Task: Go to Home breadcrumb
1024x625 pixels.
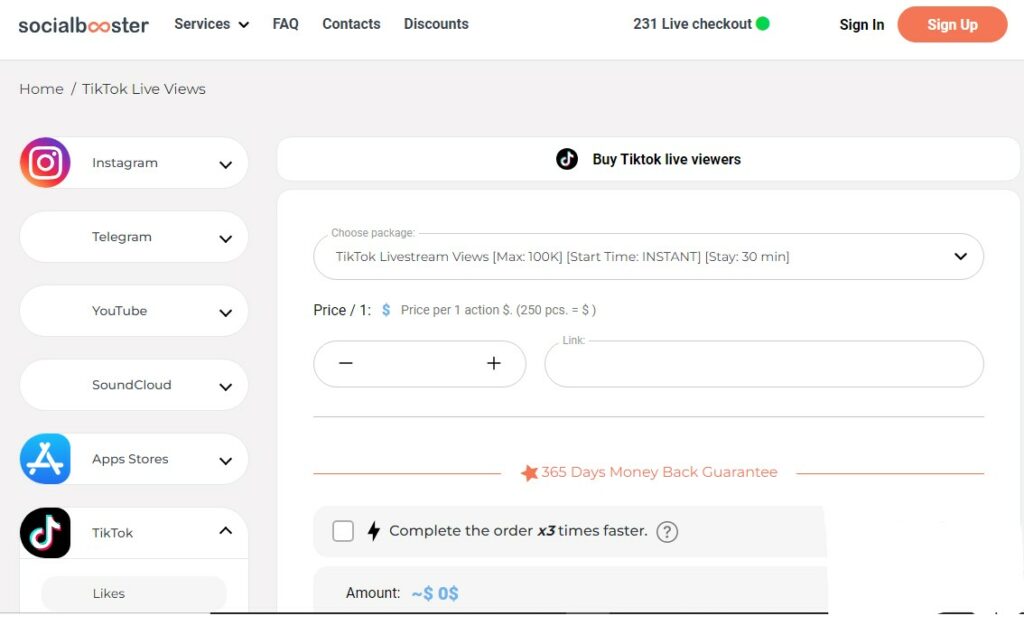Action: point(41,89)
